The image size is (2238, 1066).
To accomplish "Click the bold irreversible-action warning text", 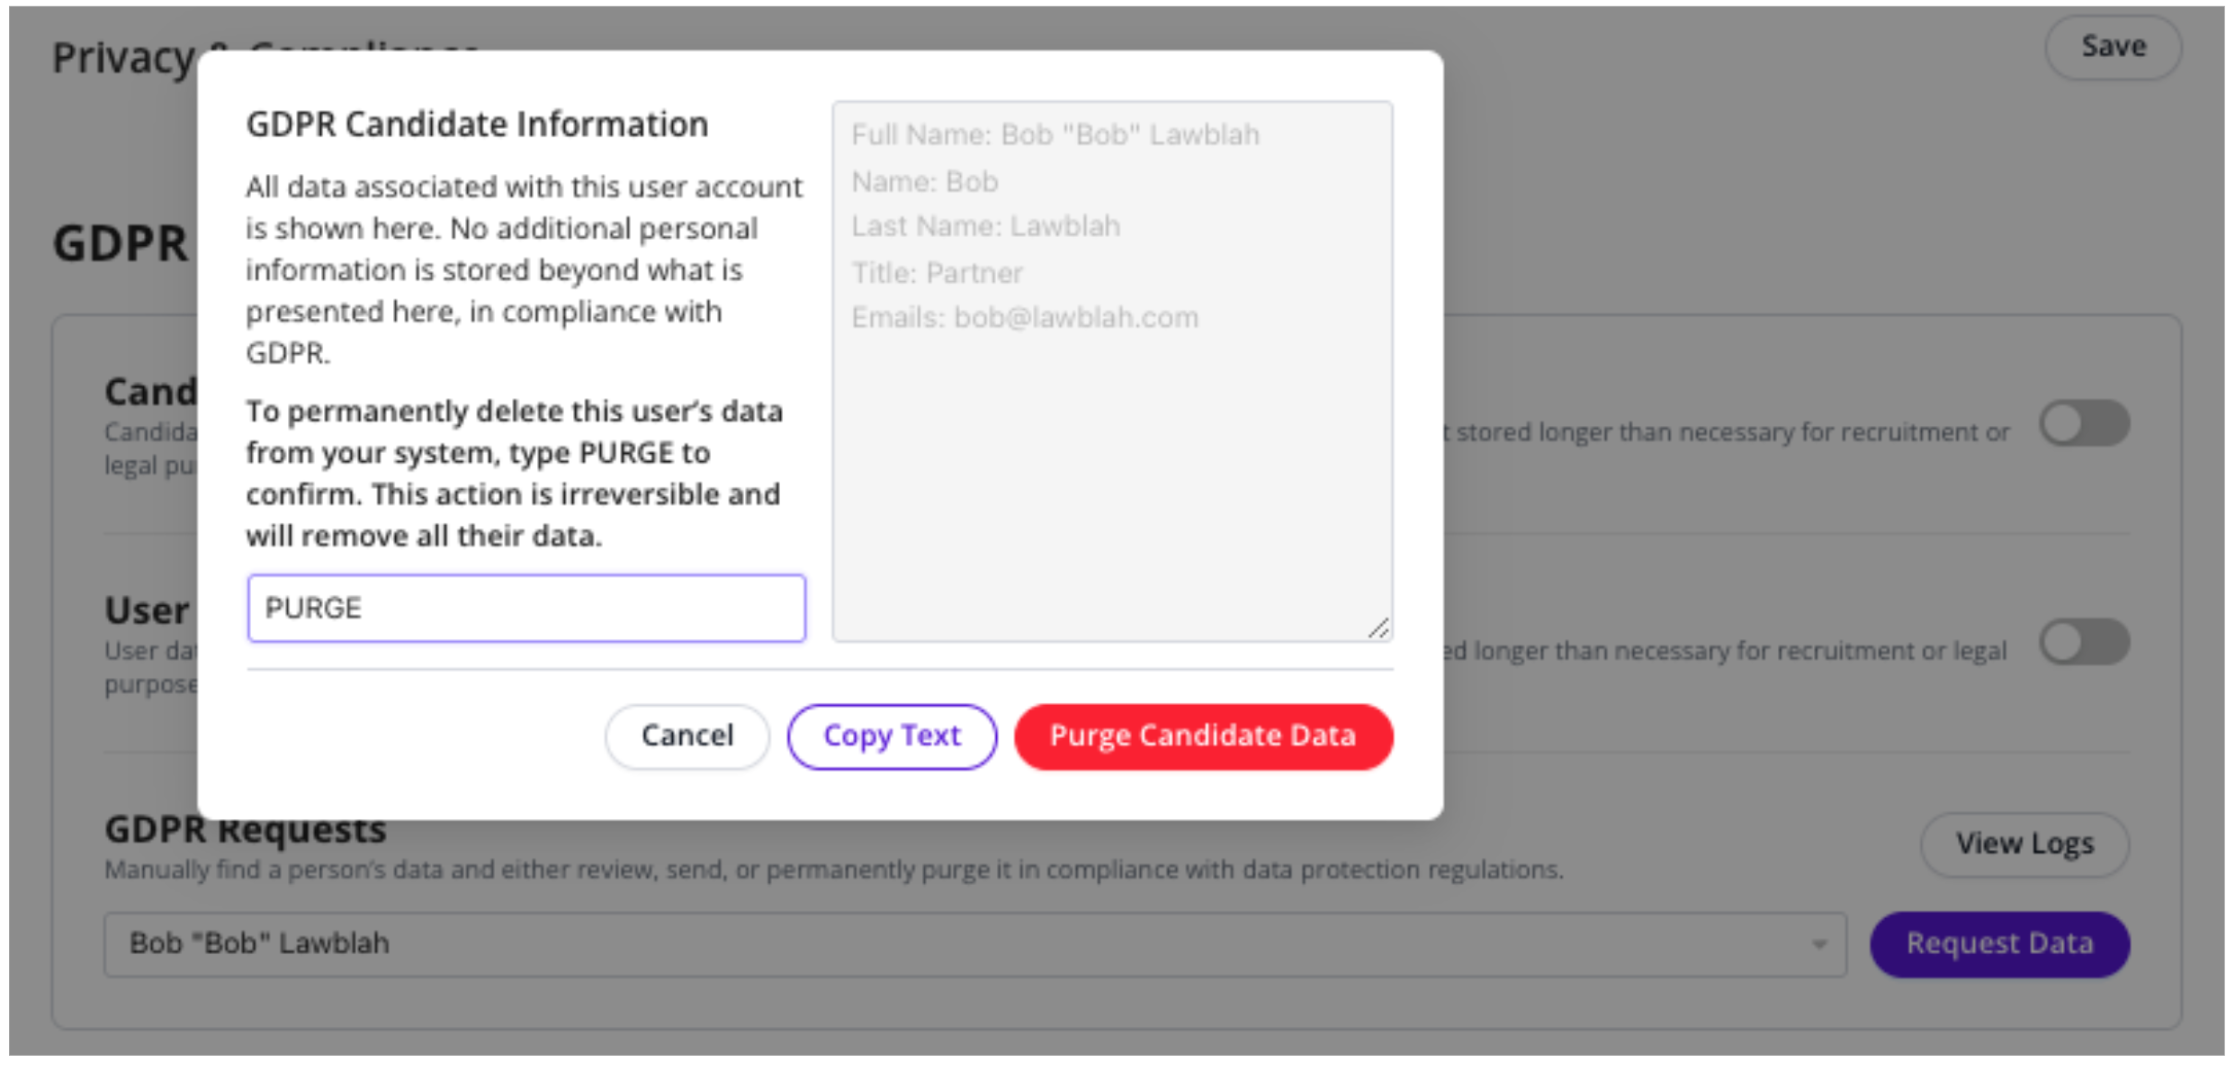I will (x=514, y=473).
